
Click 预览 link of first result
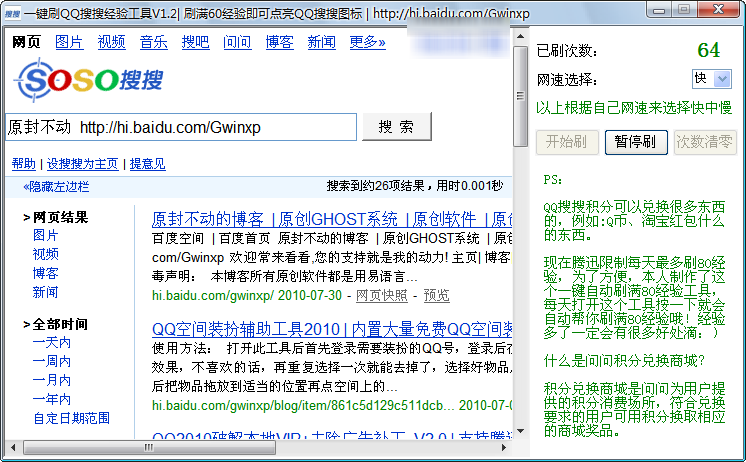[x=436, y=295]
